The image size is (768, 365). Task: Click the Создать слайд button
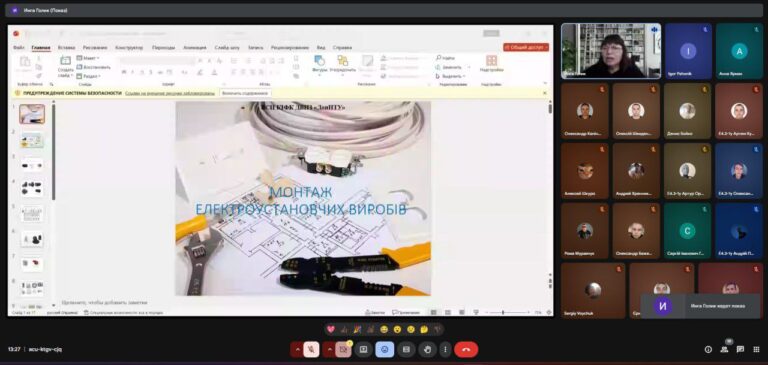click(x=65, y=67)
